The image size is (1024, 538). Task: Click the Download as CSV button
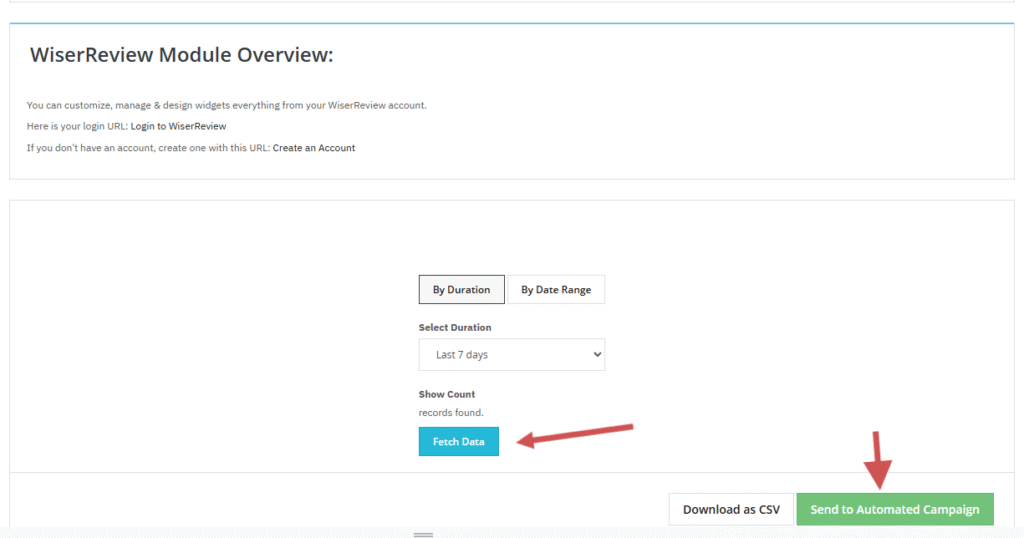[731, 509]
